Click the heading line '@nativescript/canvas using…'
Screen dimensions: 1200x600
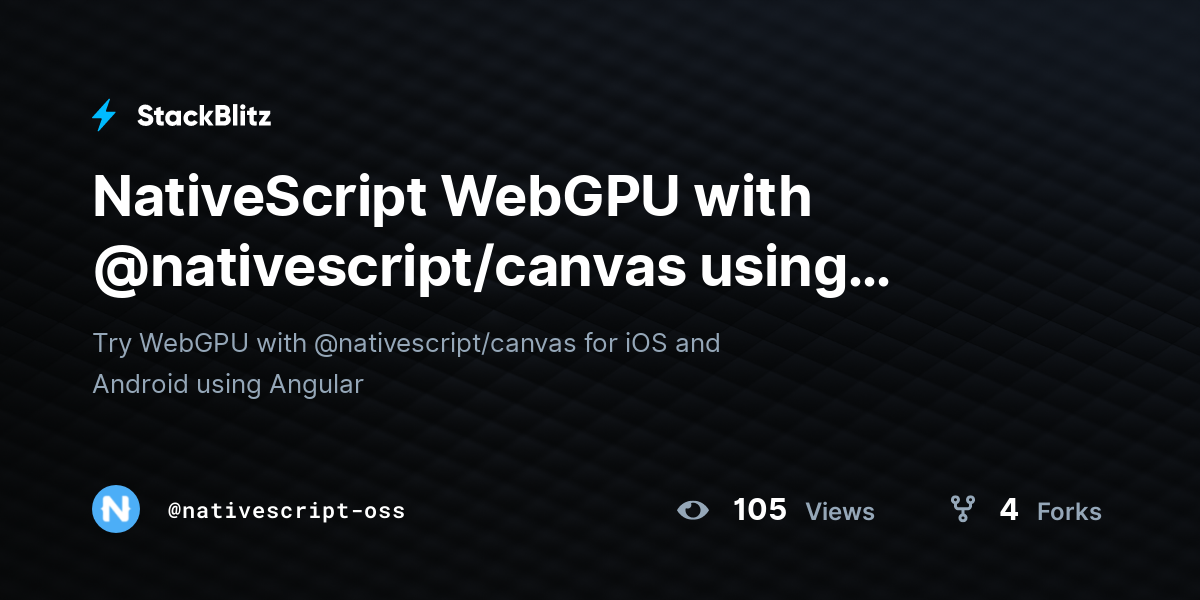(x=491, y=266)
